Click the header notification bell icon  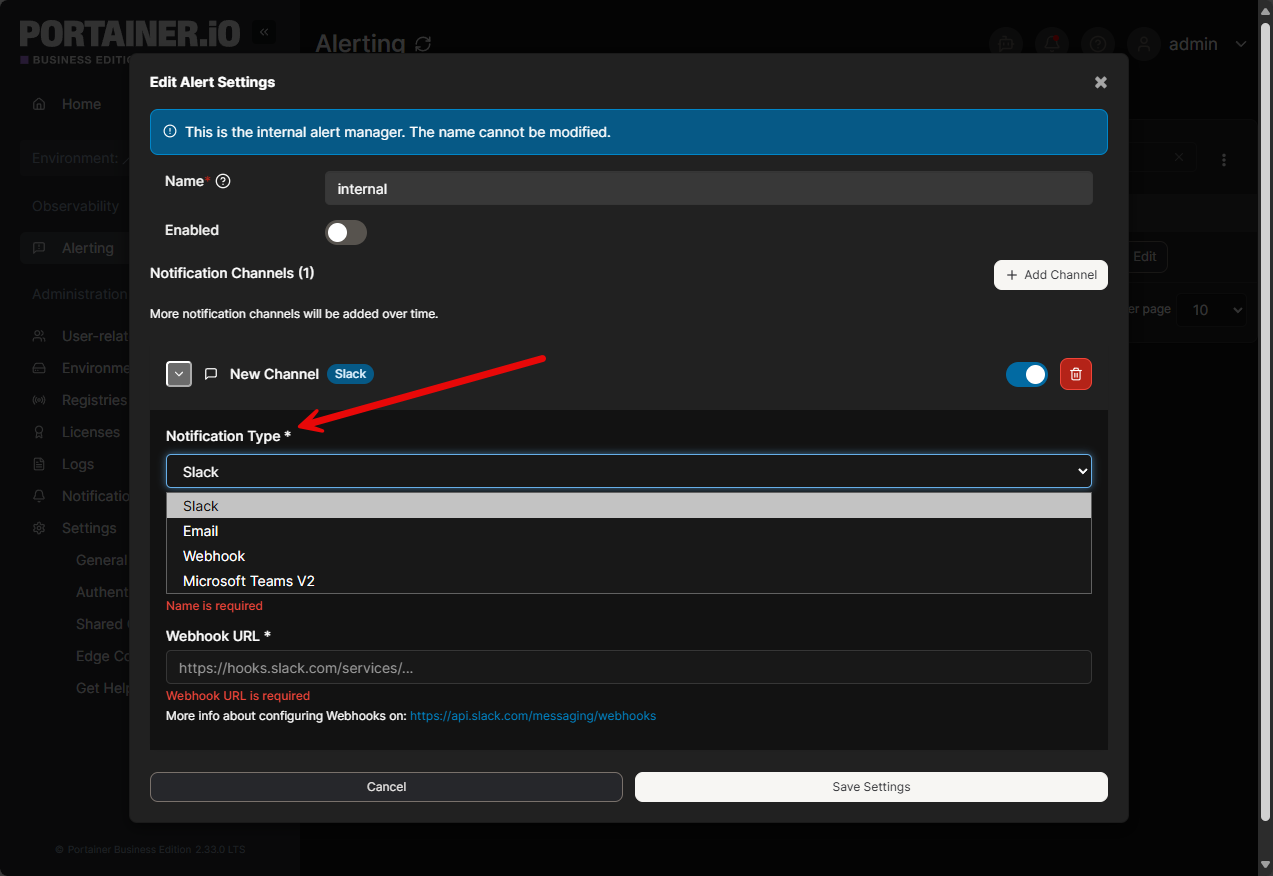click(1052, 44)
